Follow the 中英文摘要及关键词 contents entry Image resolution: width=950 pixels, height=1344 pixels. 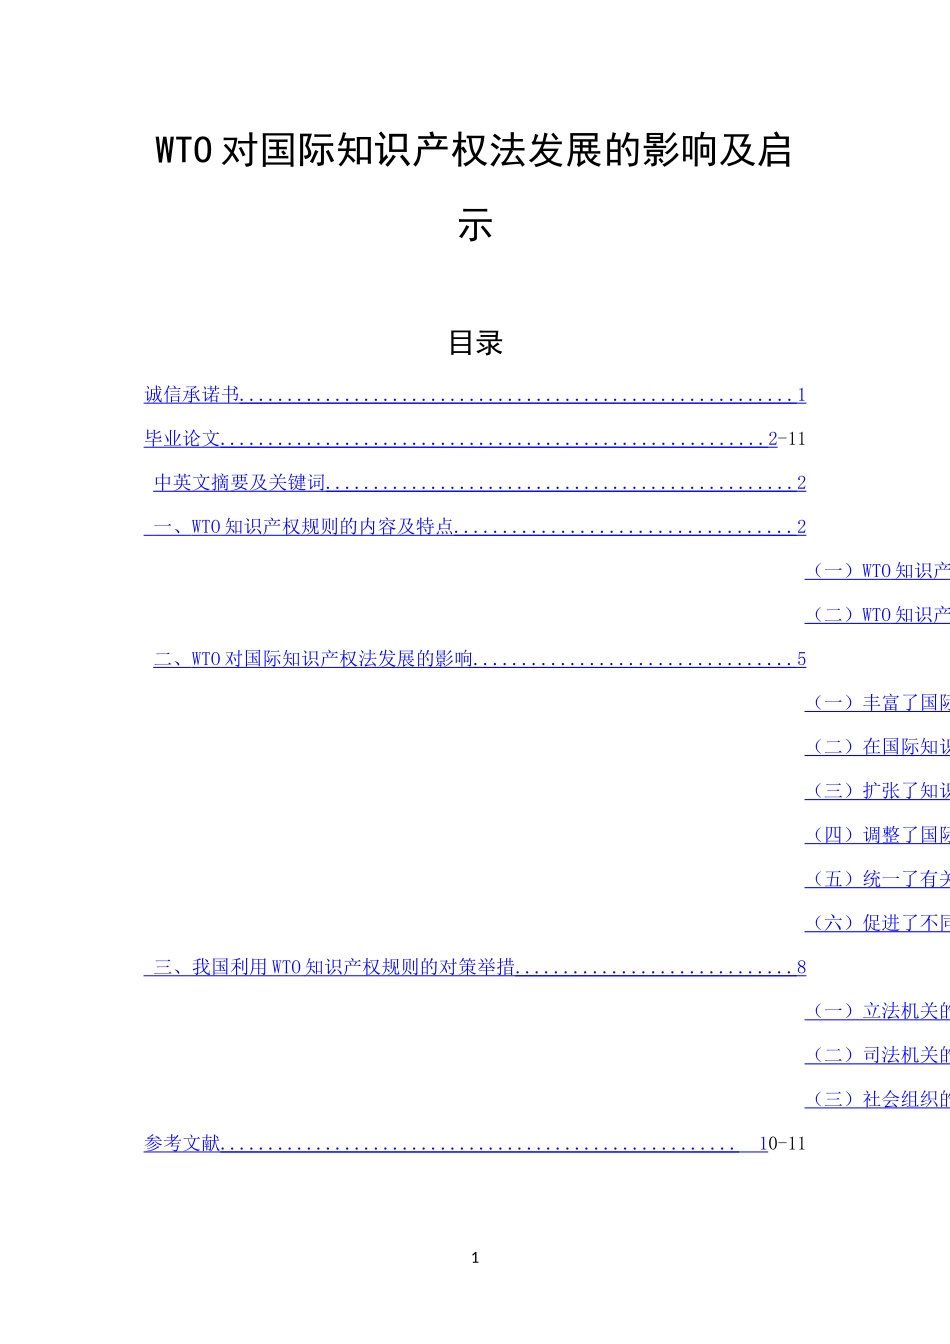[x=479, y=483]
